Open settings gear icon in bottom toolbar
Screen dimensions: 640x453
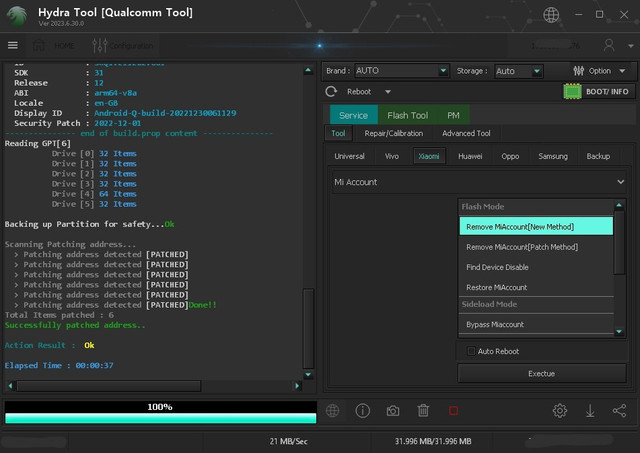point(560,411)
